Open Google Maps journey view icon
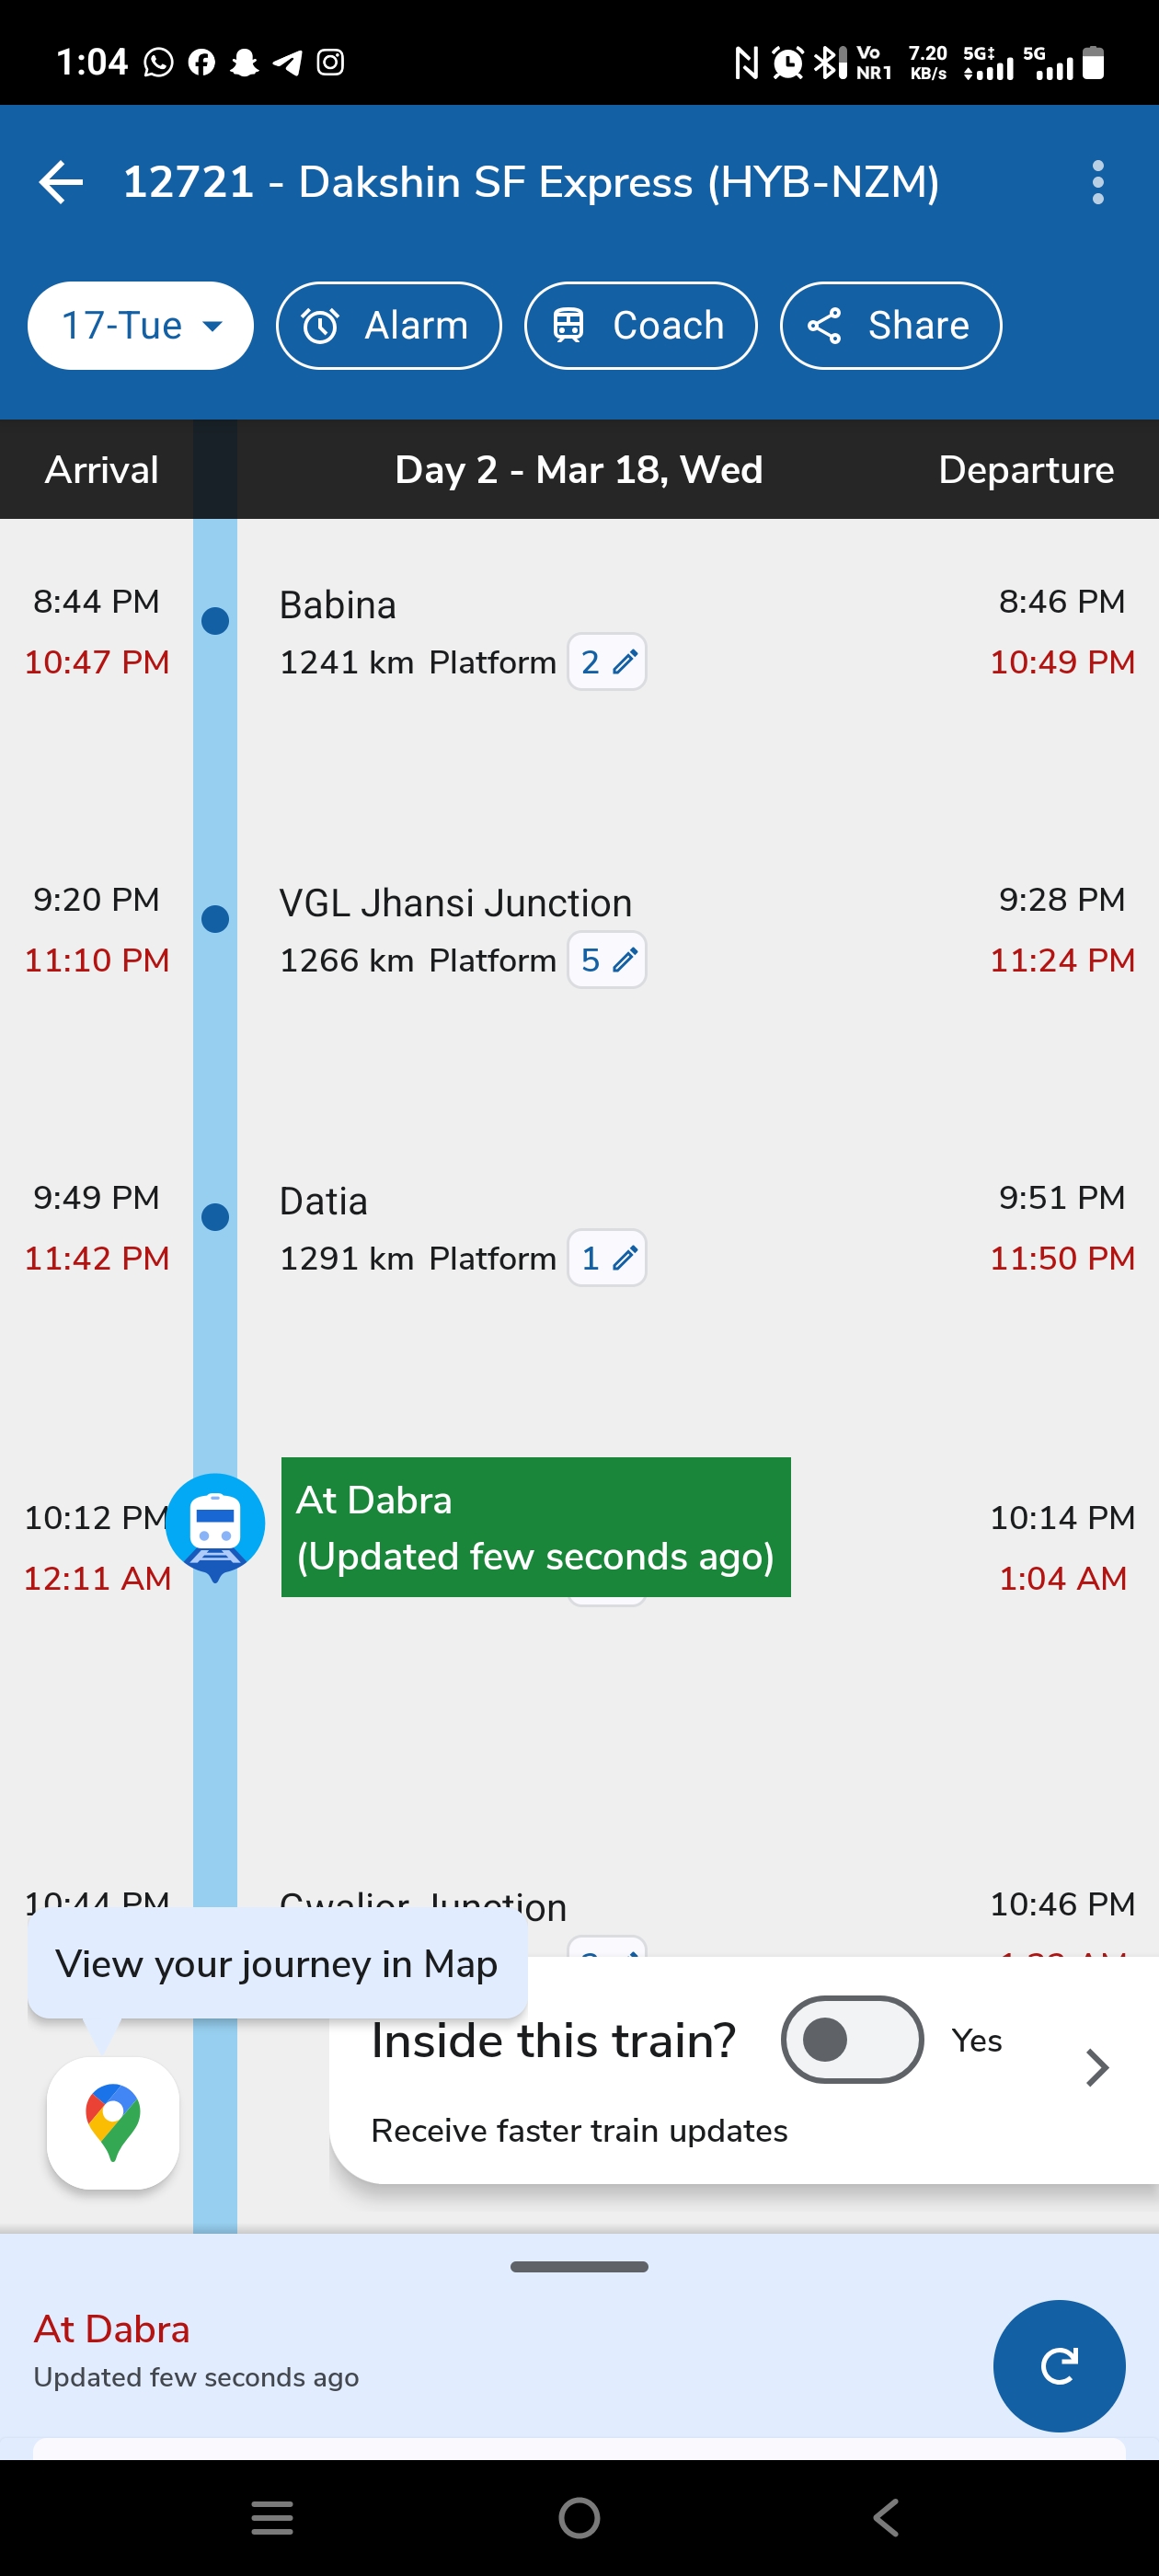 (x=113, y=2122)
